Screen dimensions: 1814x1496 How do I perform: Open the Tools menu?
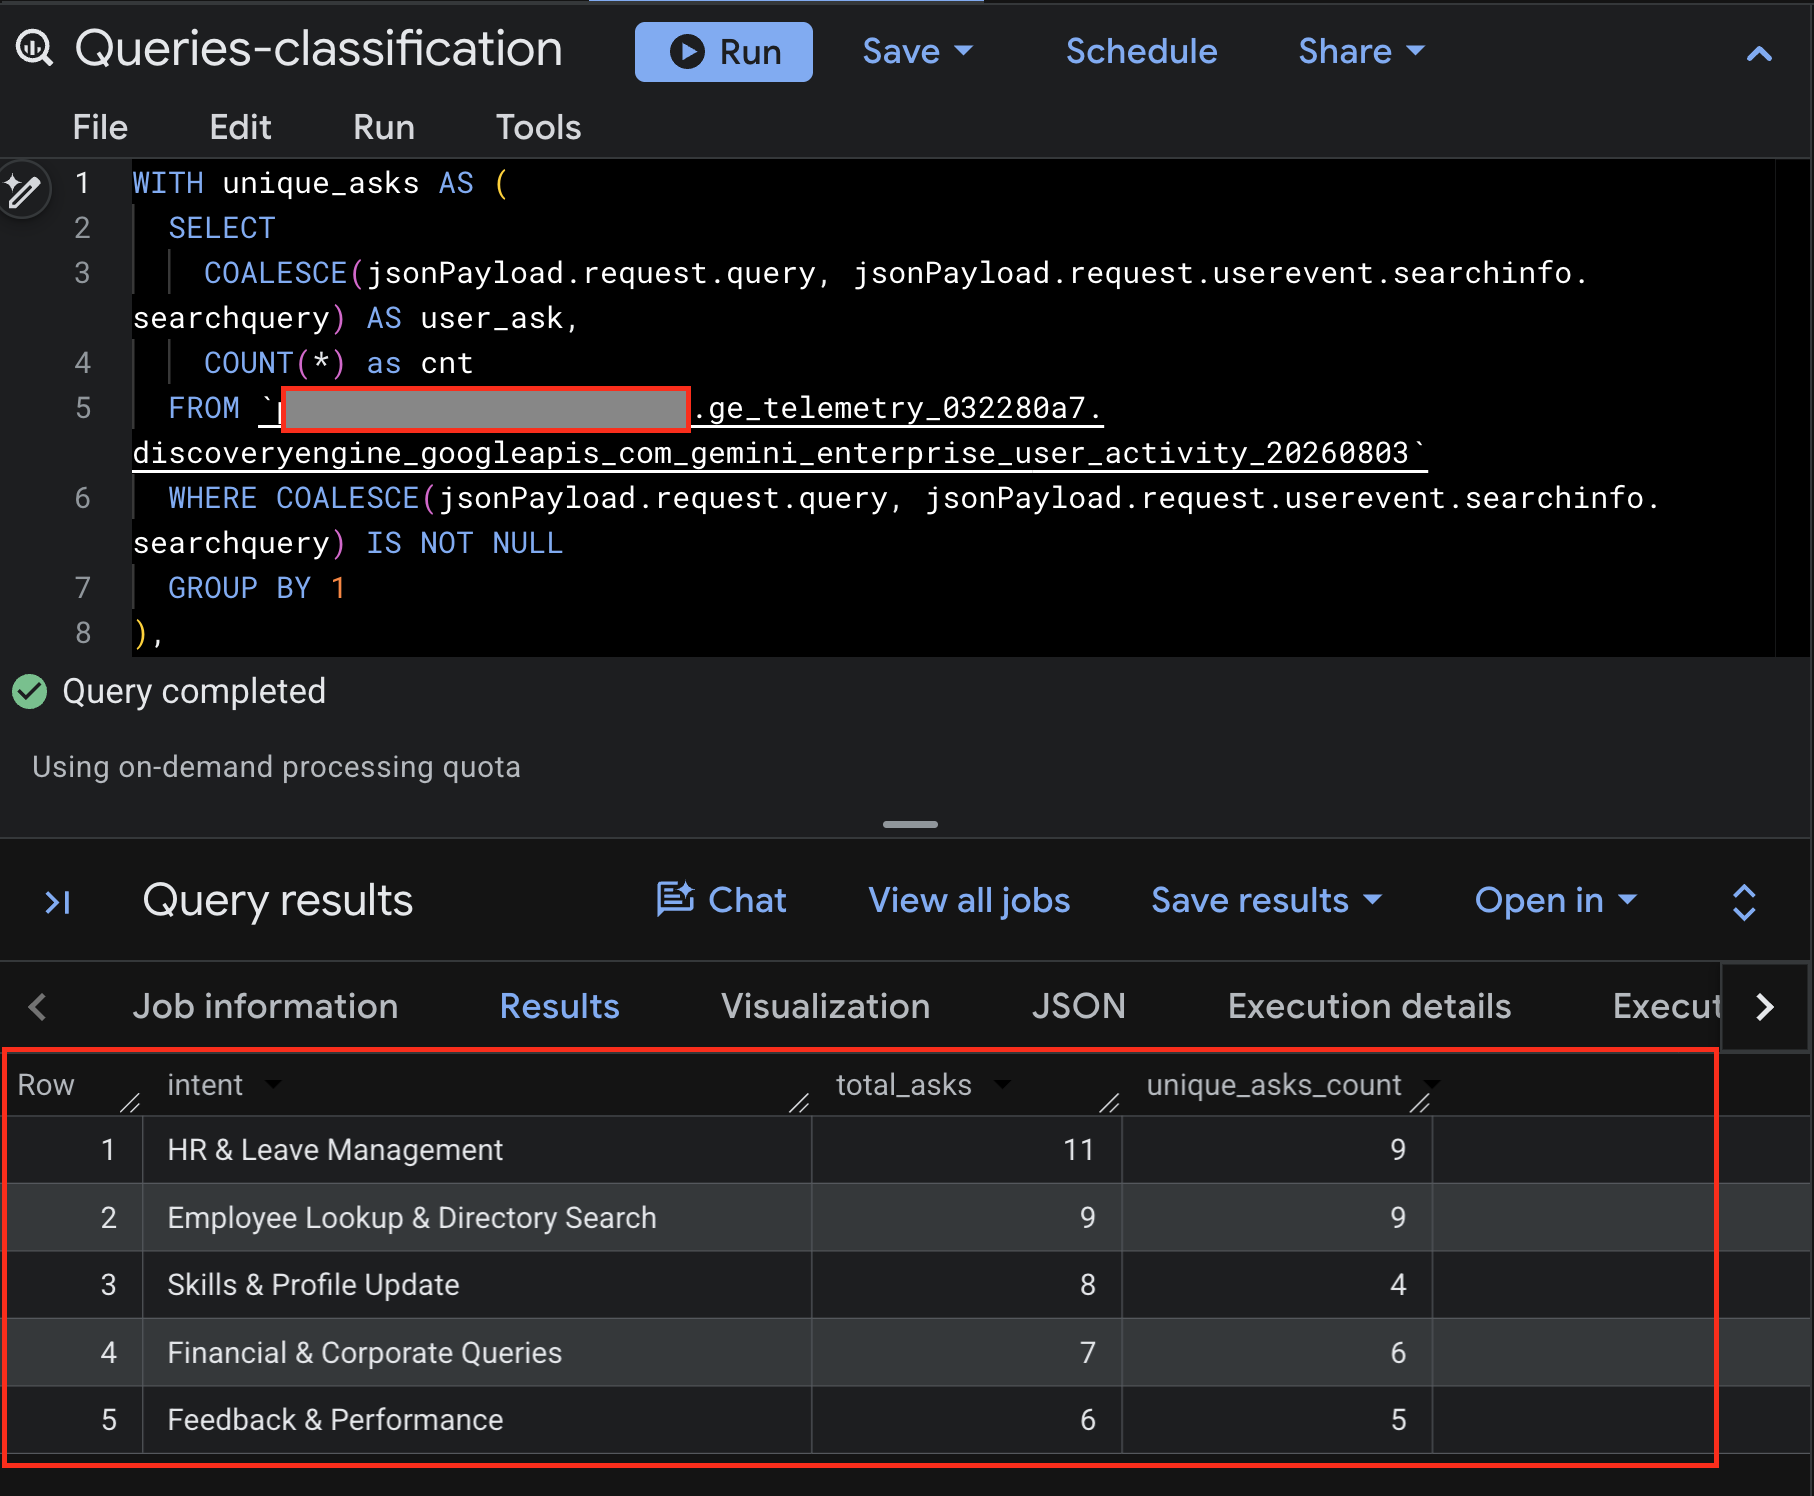538,127
